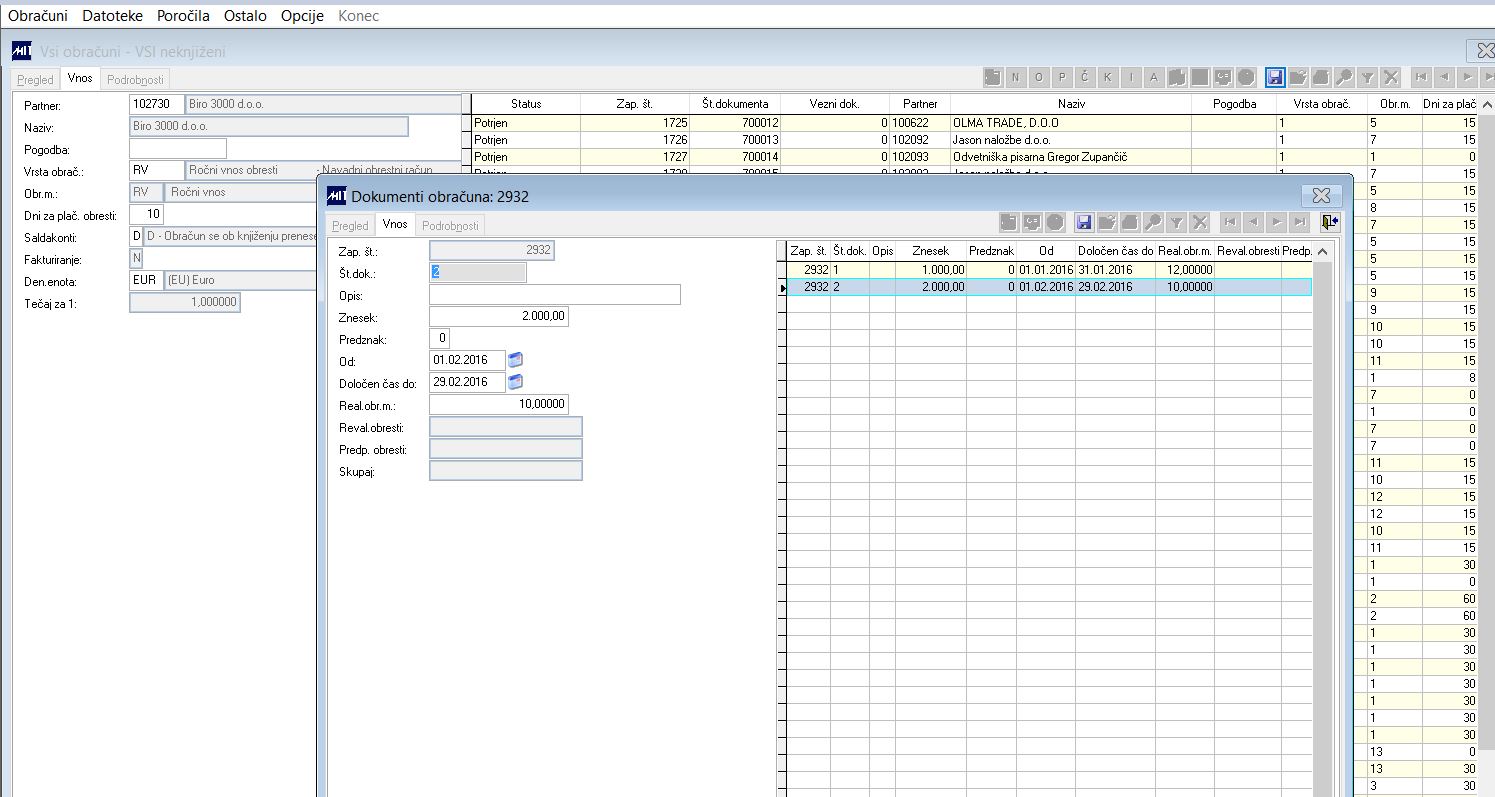1495x797 pixels.
Task: Open the Opcije menu
Action: click(x=303, y=16)
